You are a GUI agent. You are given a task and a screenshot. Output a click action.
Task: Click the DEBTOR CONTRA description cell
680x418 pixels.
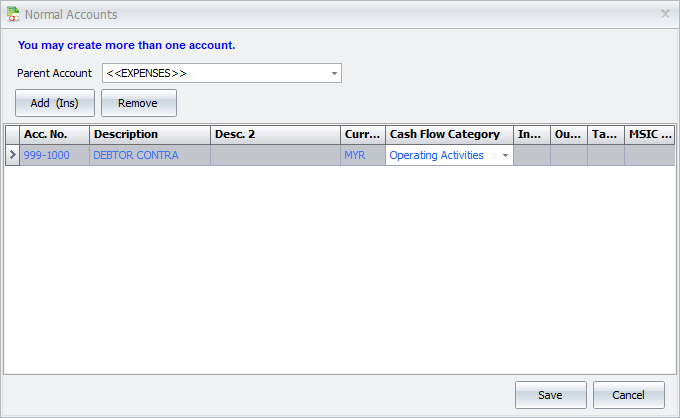pyautogui.click(x=149, y=156)
